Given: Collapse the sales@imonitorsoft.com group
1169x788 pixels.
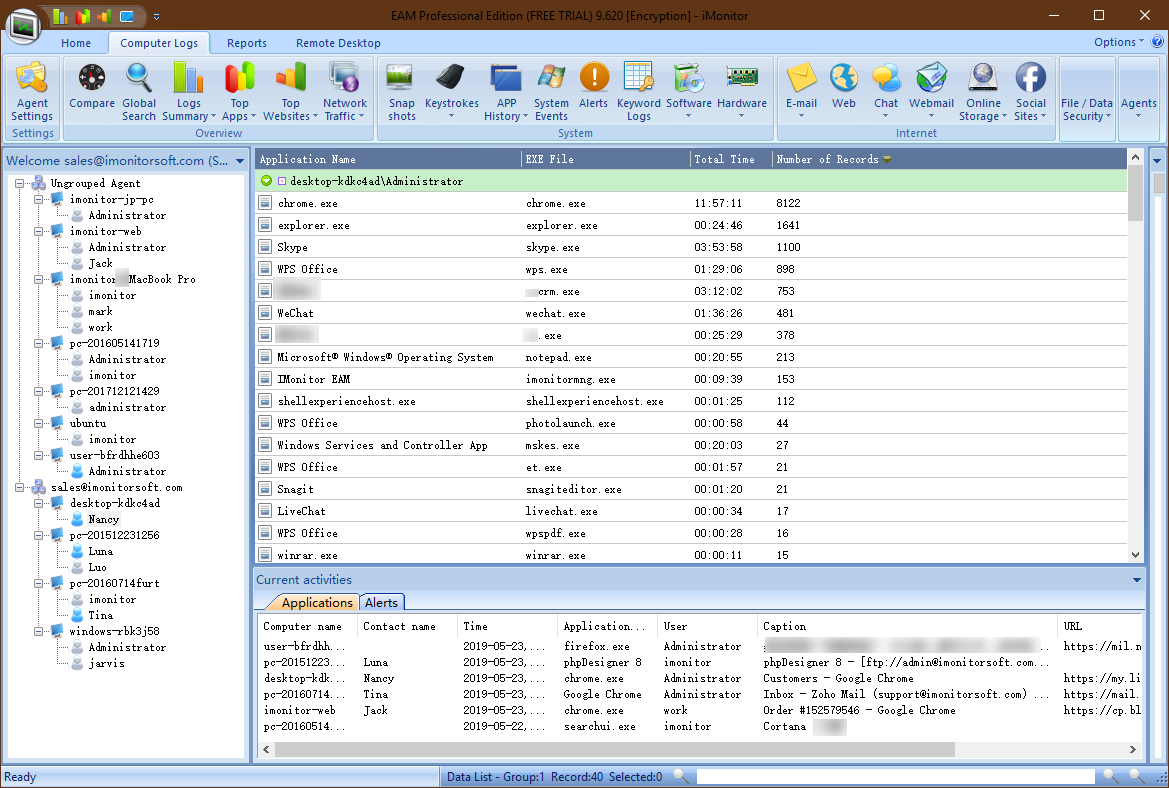Looking at the screenshot, I should (x=20, y=488).
